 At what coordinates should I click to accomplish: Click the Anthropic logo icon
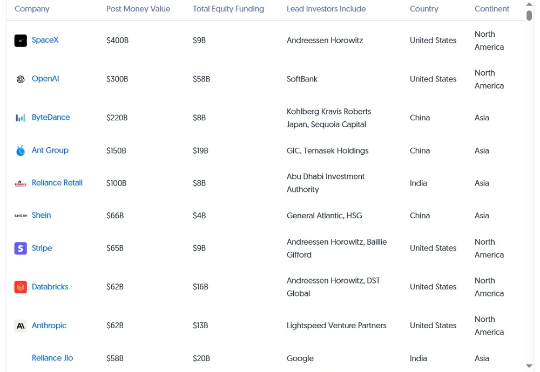pos(20,326)
